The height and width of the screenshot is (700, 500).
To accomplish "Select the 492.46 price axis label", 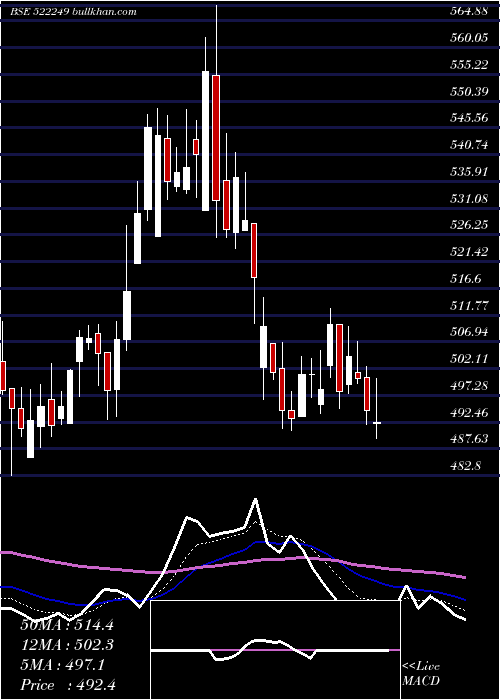I will pyautogui.click(x=468, y=412).
